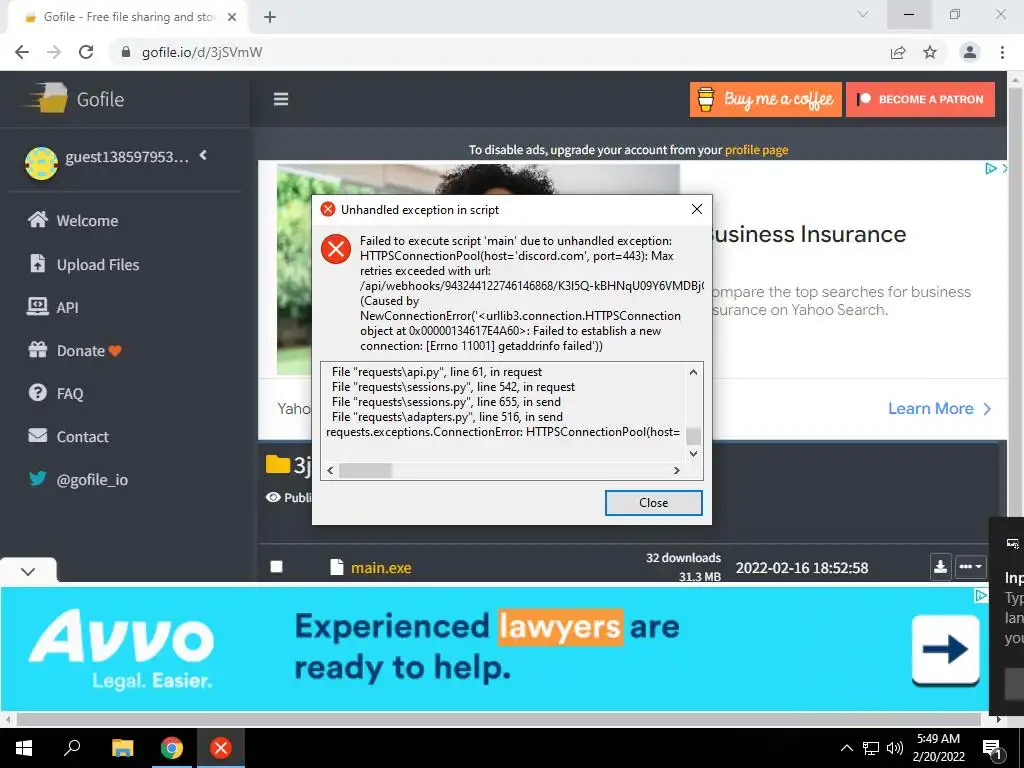Viewport: 1024px width, 768px height.
Task: Click the Close button in the error dialog
Action: click(x=653, y=502)
